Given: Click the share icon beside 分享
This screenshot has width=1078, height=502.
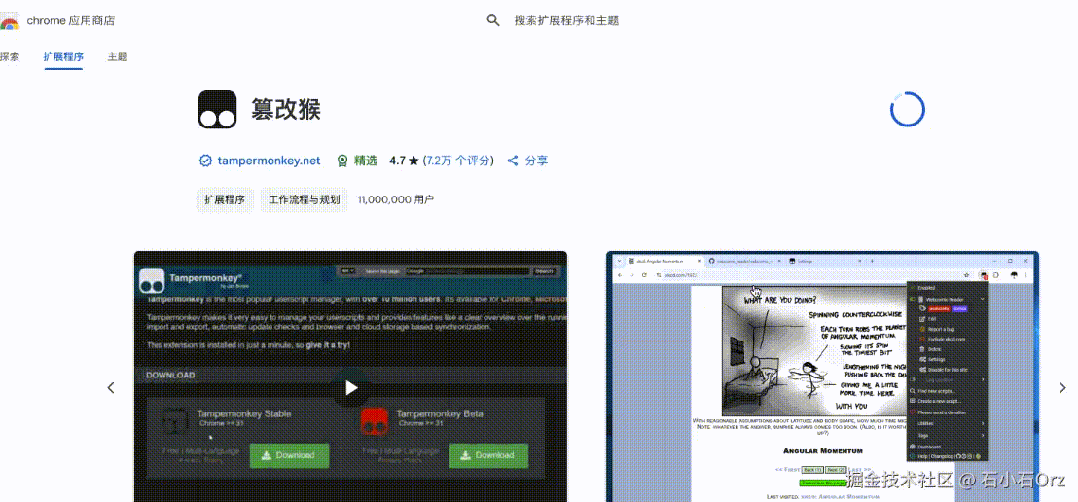Looking at the screenshot, I should pos(513,161).
